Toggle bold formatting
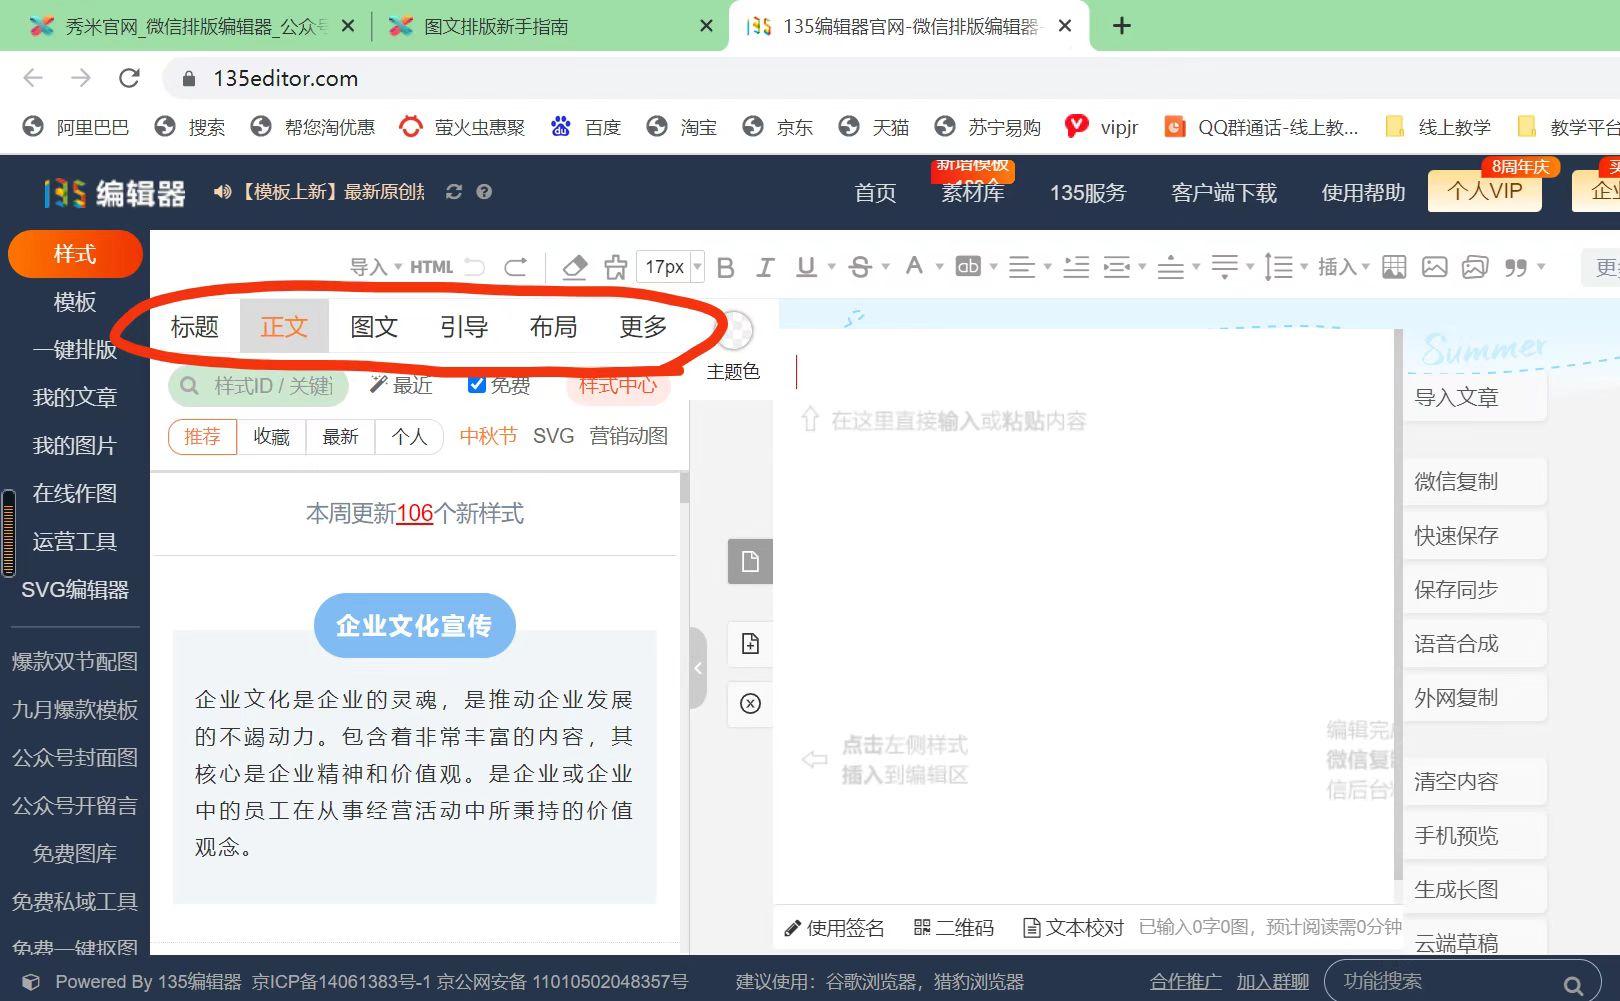Image resolution: width=1620 pixels, height=1001 pixels. pyautogui.click(x=725, y=266)
